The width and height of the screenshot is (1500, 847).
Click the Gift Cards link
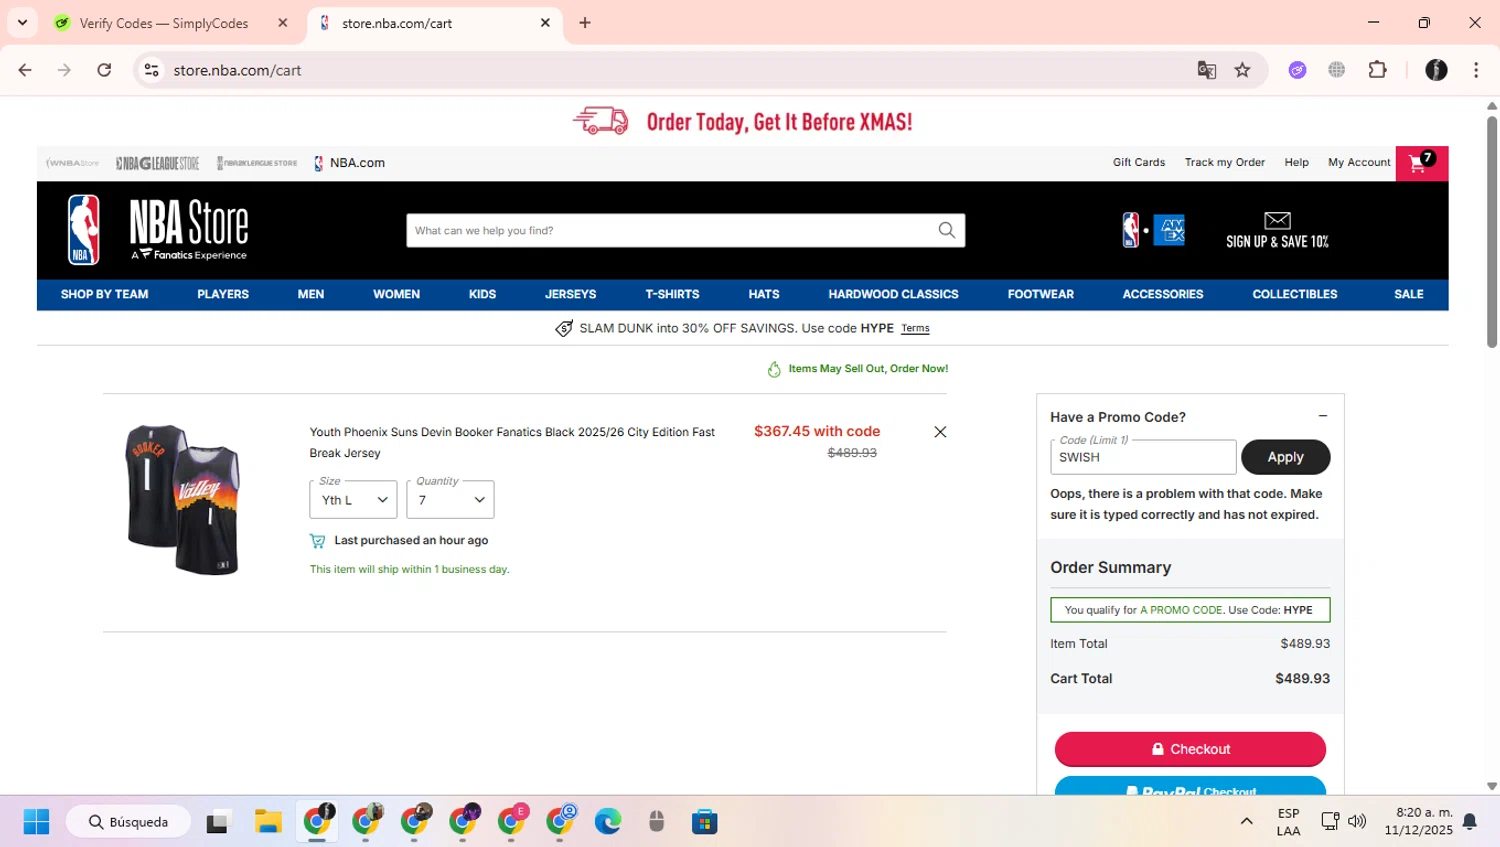1139,162
